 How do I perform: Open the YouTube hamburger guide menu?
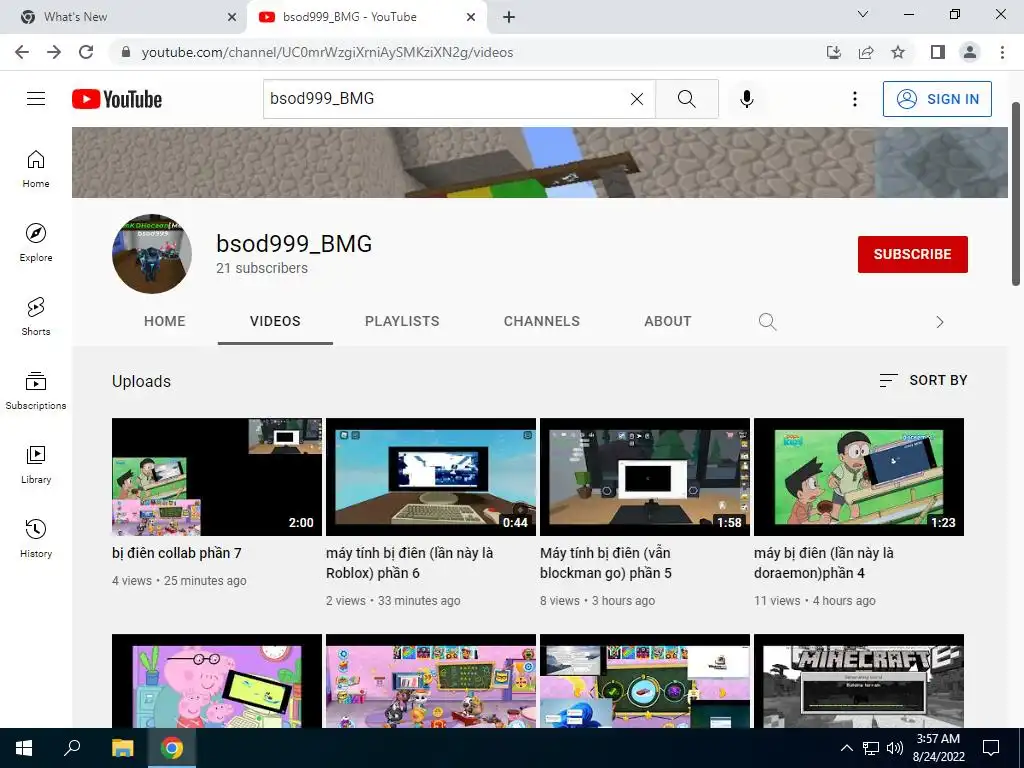[x=36, y=99]
